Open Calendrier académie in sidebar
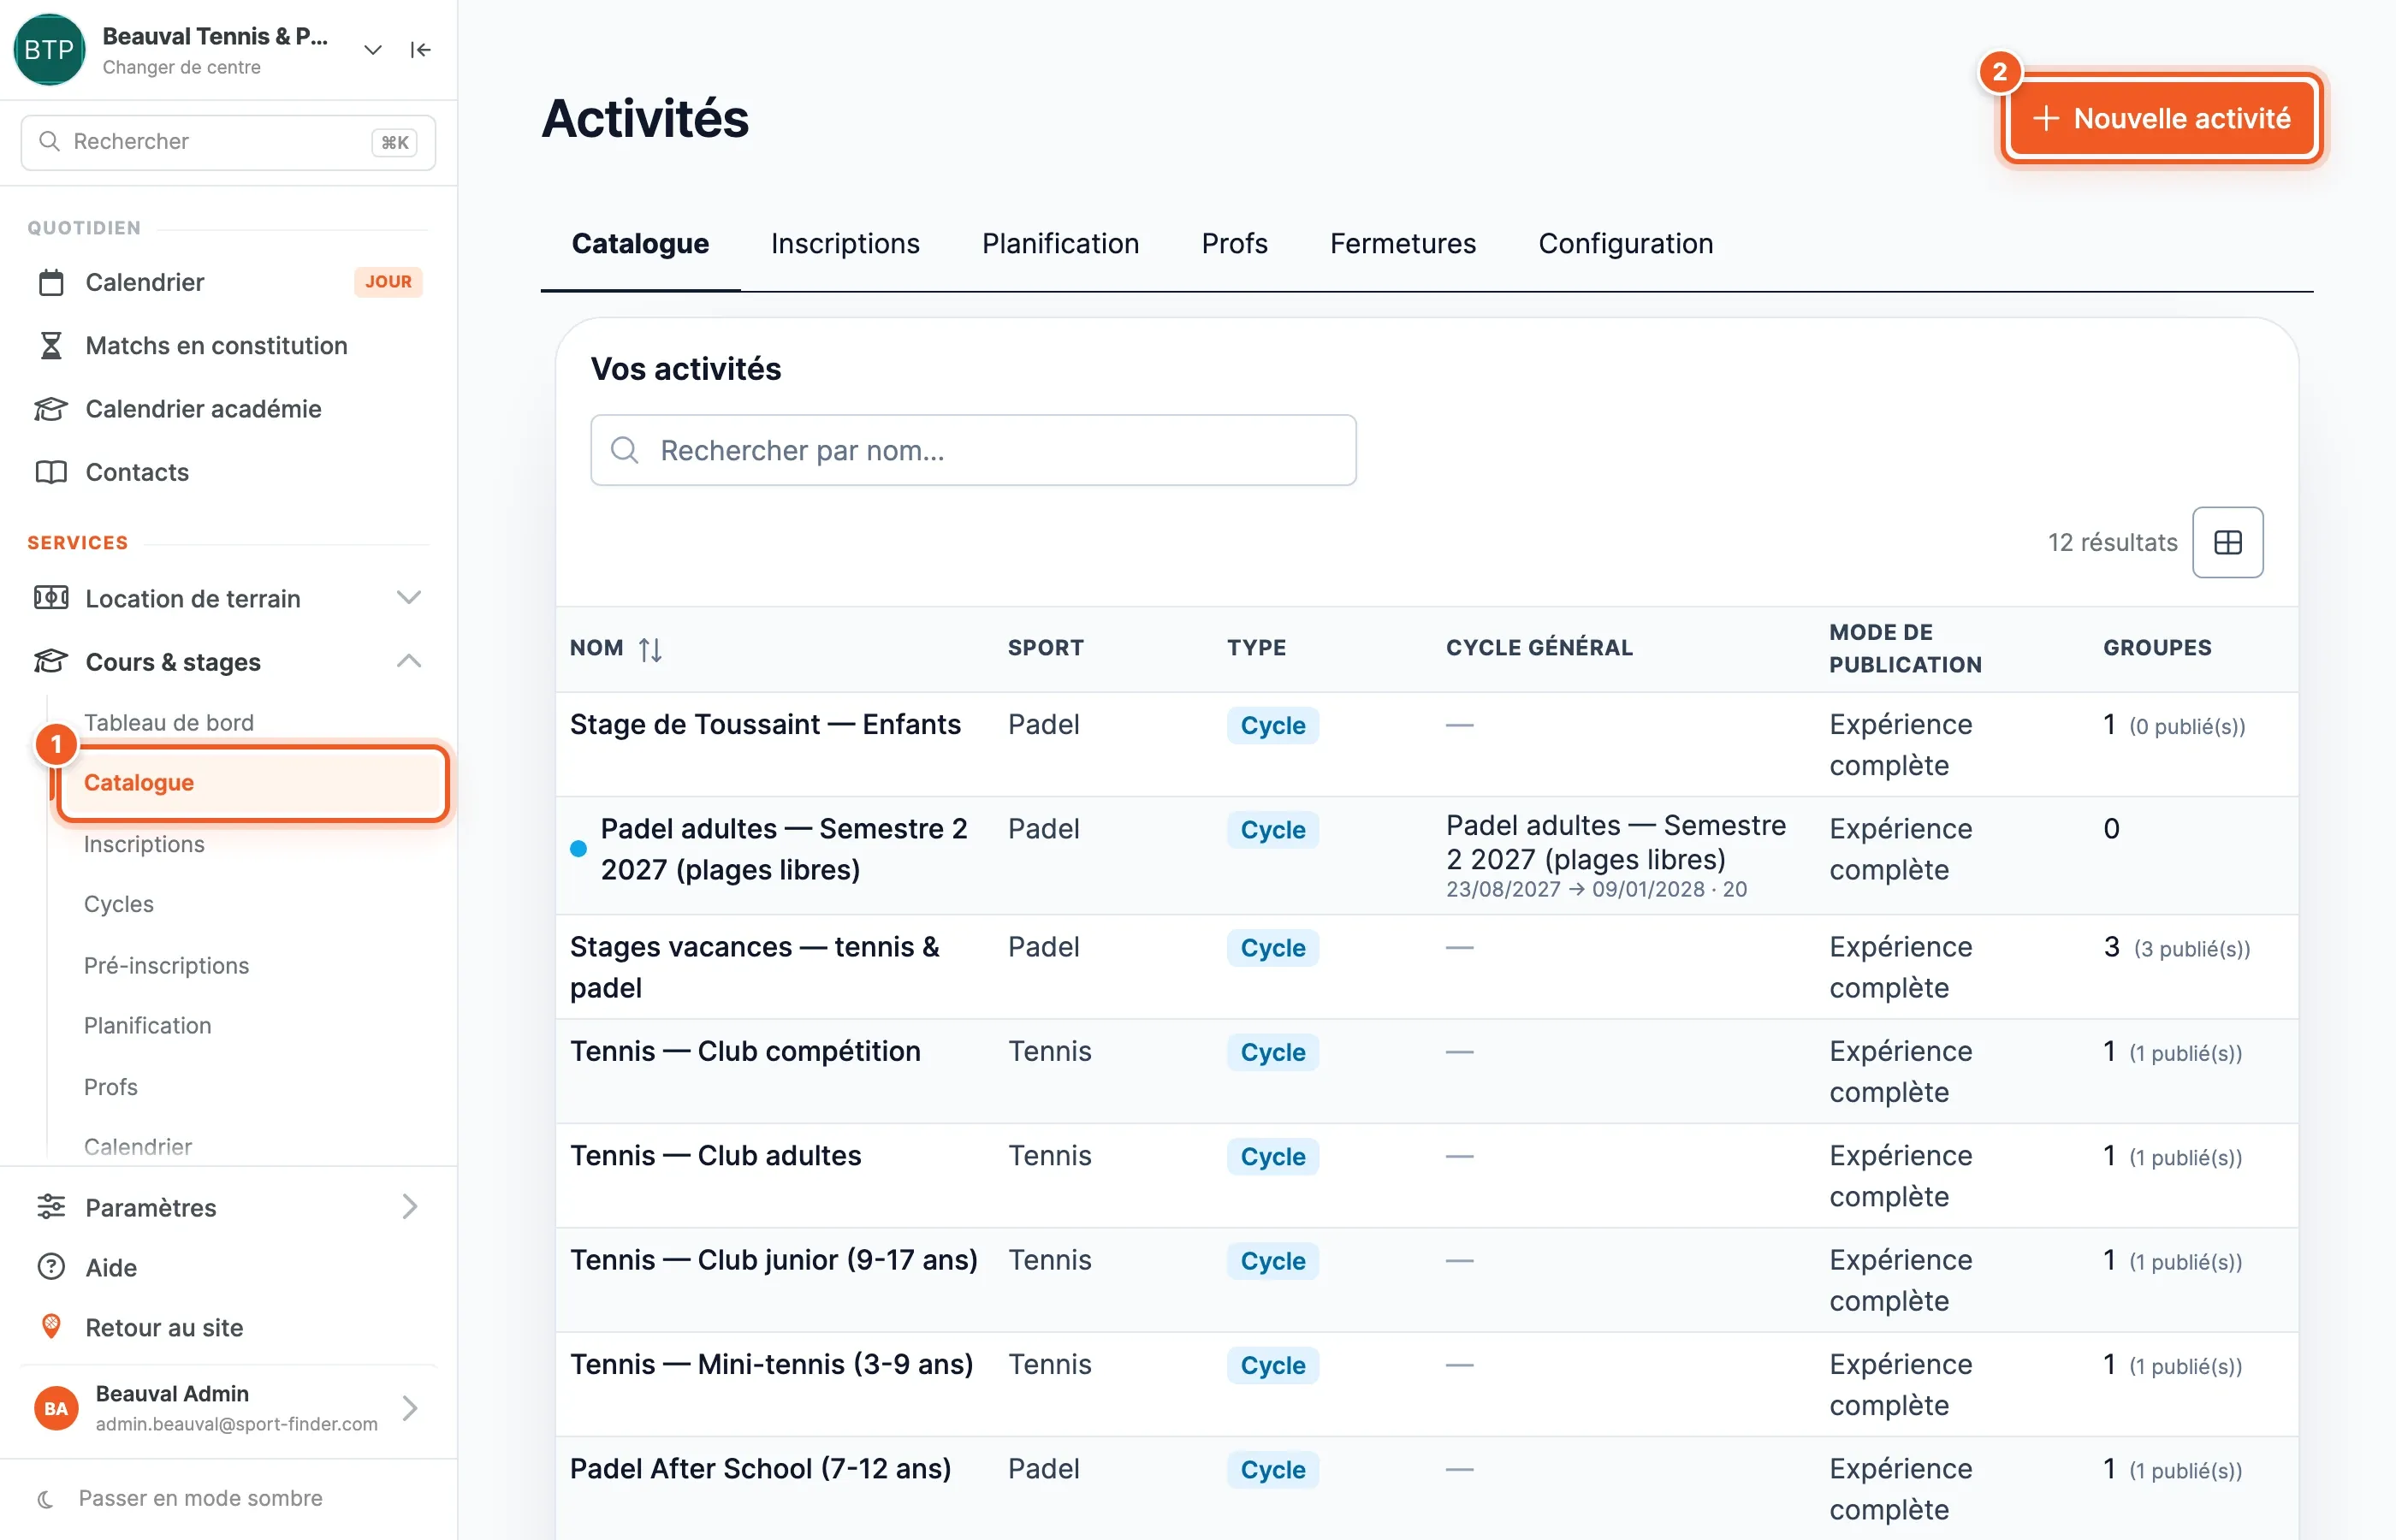 [x=228, y=409]
